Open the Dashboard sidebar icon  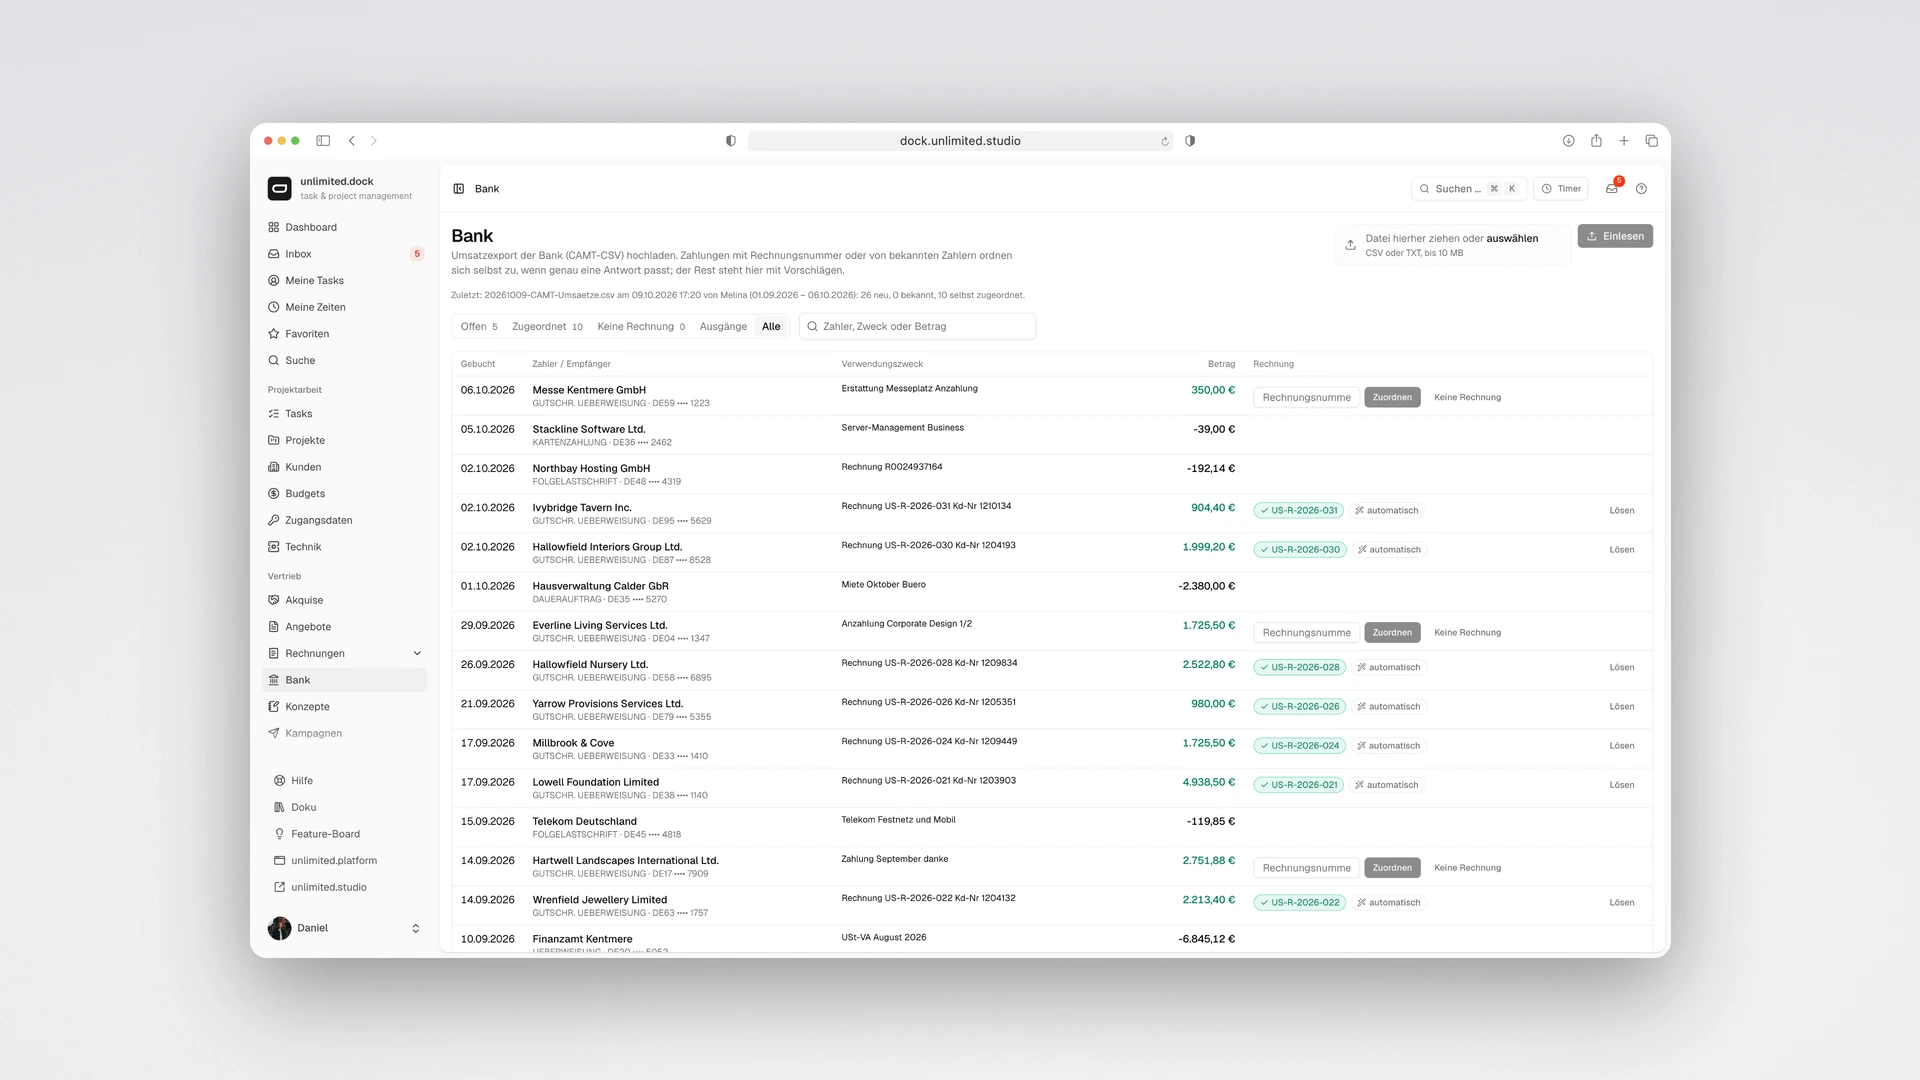coord(273,227)
